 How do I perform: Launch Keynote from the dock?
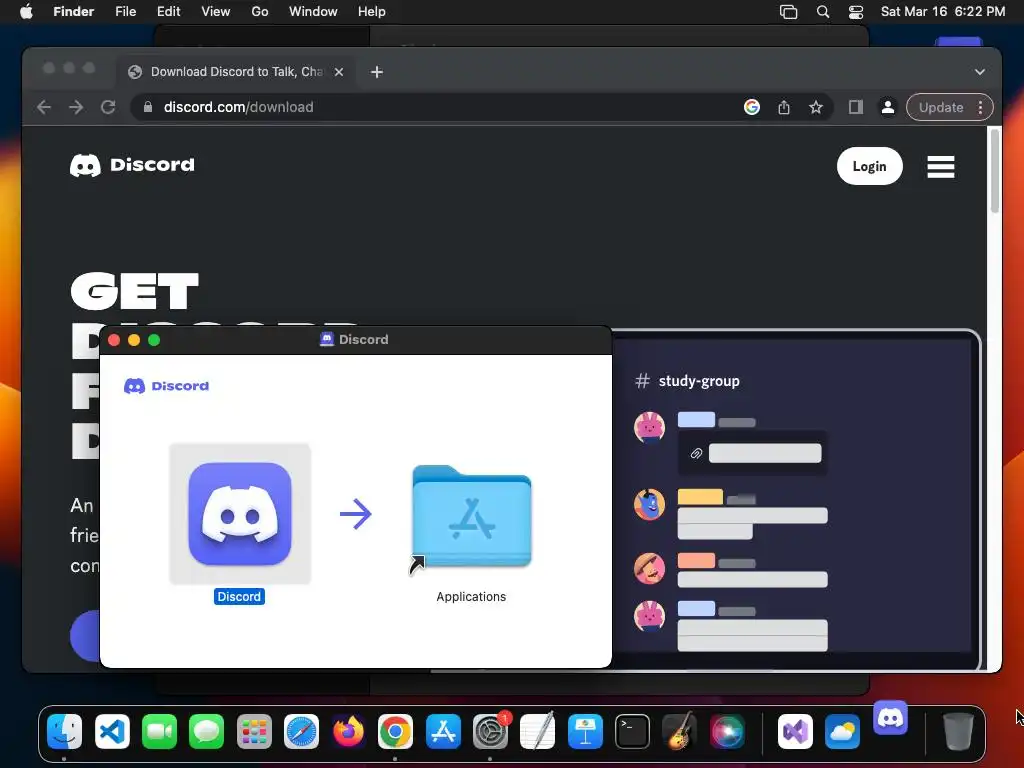pyautogui.click(x=585, y=731)
